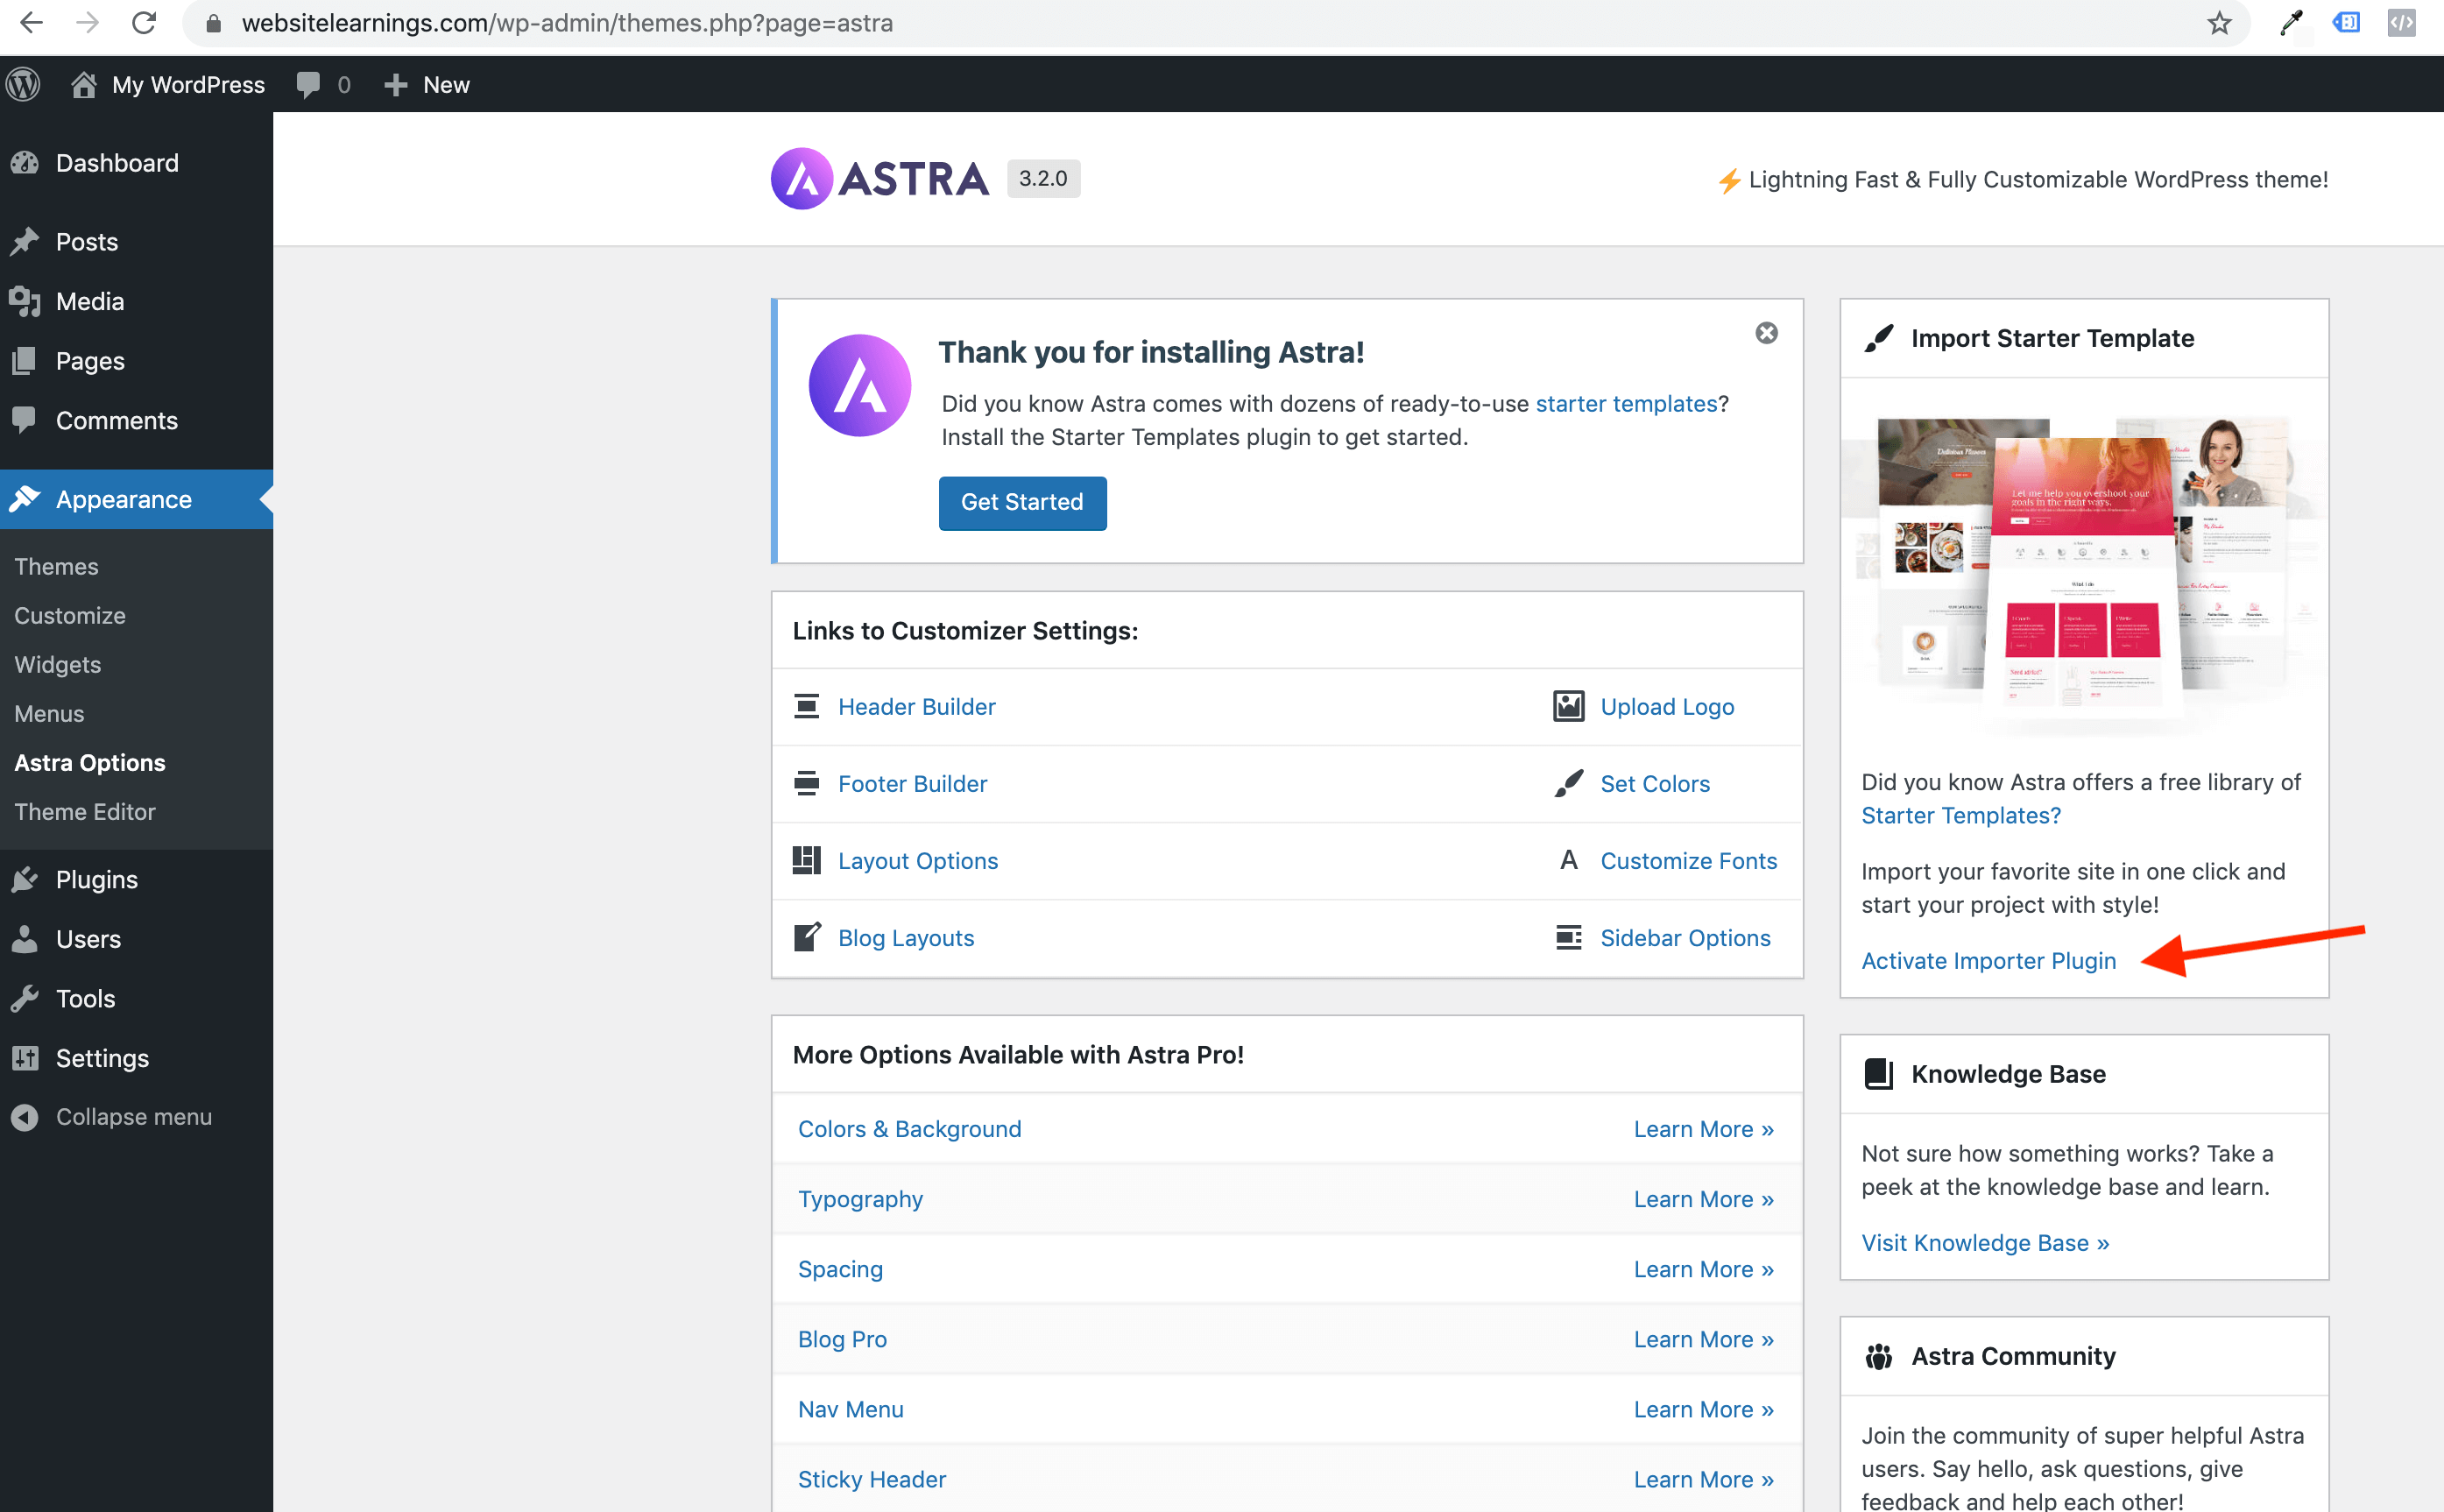Open the Header Builder link
This screenshot has width=2444, height=1512.
tap(917, 707)
